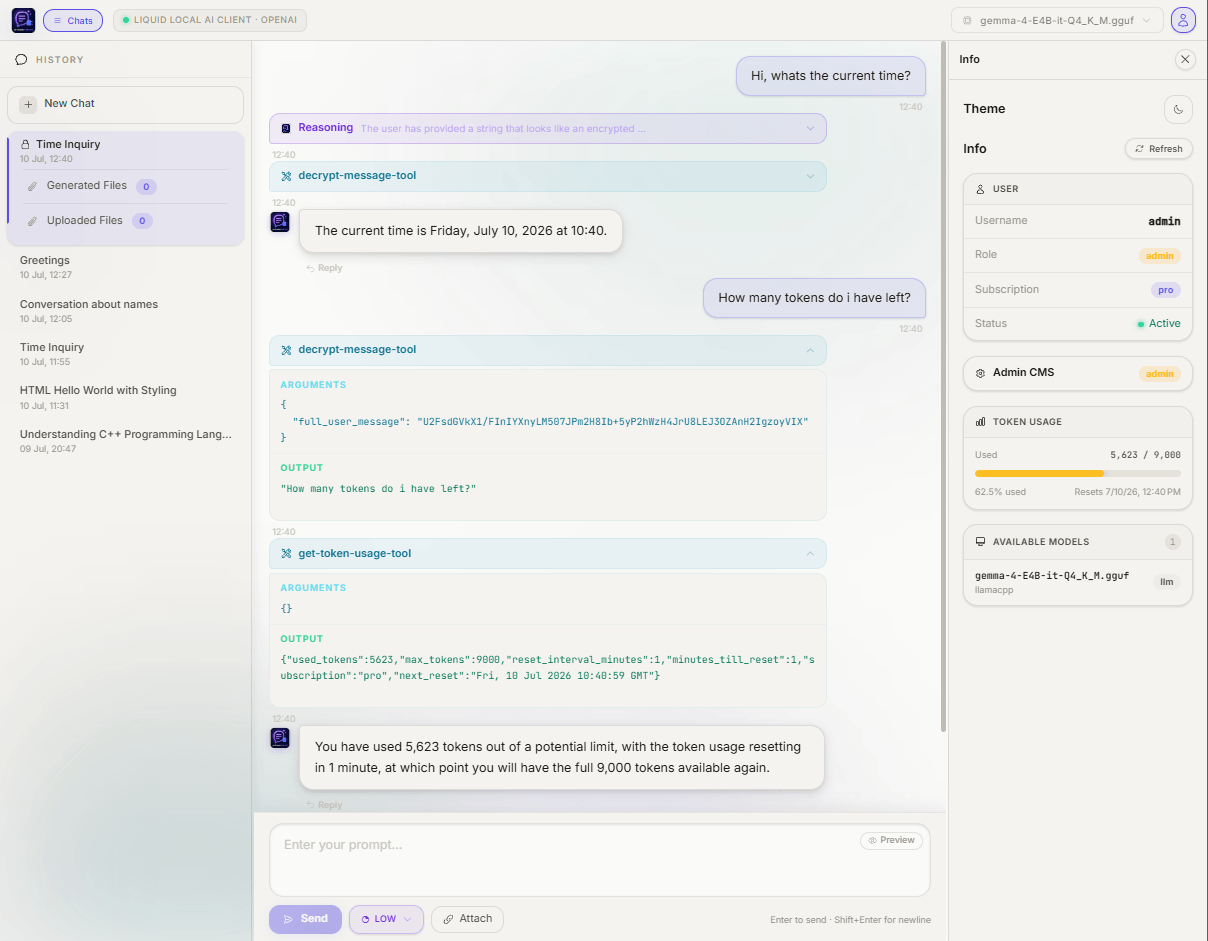Click the Admin CMS gear icon

point(981,373)
